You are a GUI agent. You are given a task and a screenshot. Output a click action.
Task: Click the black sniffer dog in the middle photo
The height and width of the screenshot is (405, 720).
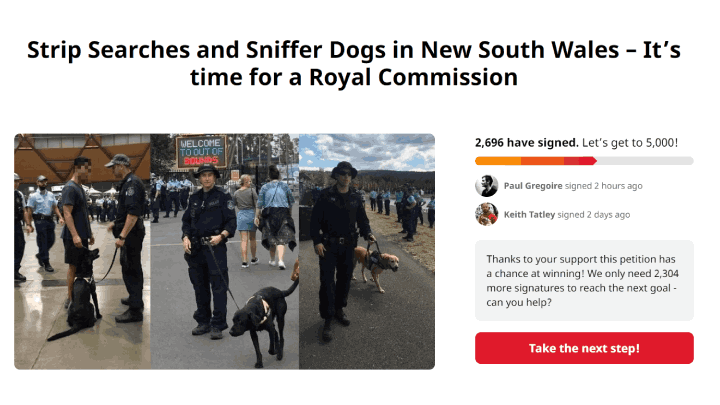coord(263,318)
